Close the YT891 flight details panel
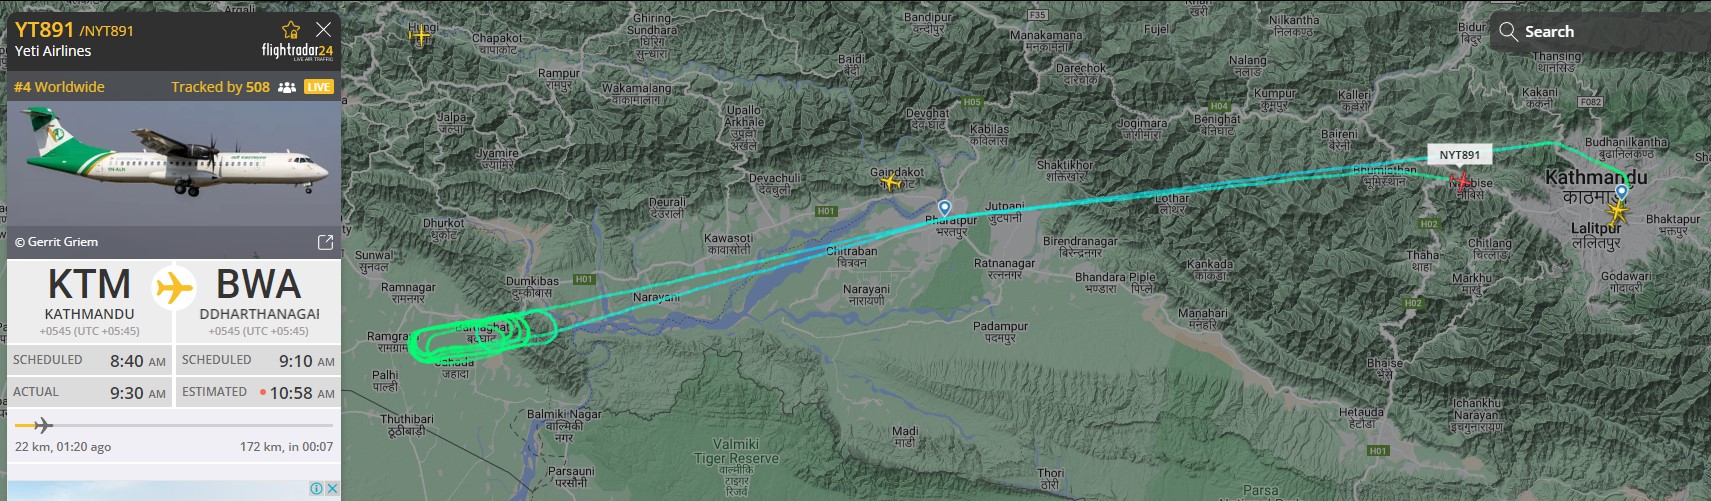 [x=323, y=29]
